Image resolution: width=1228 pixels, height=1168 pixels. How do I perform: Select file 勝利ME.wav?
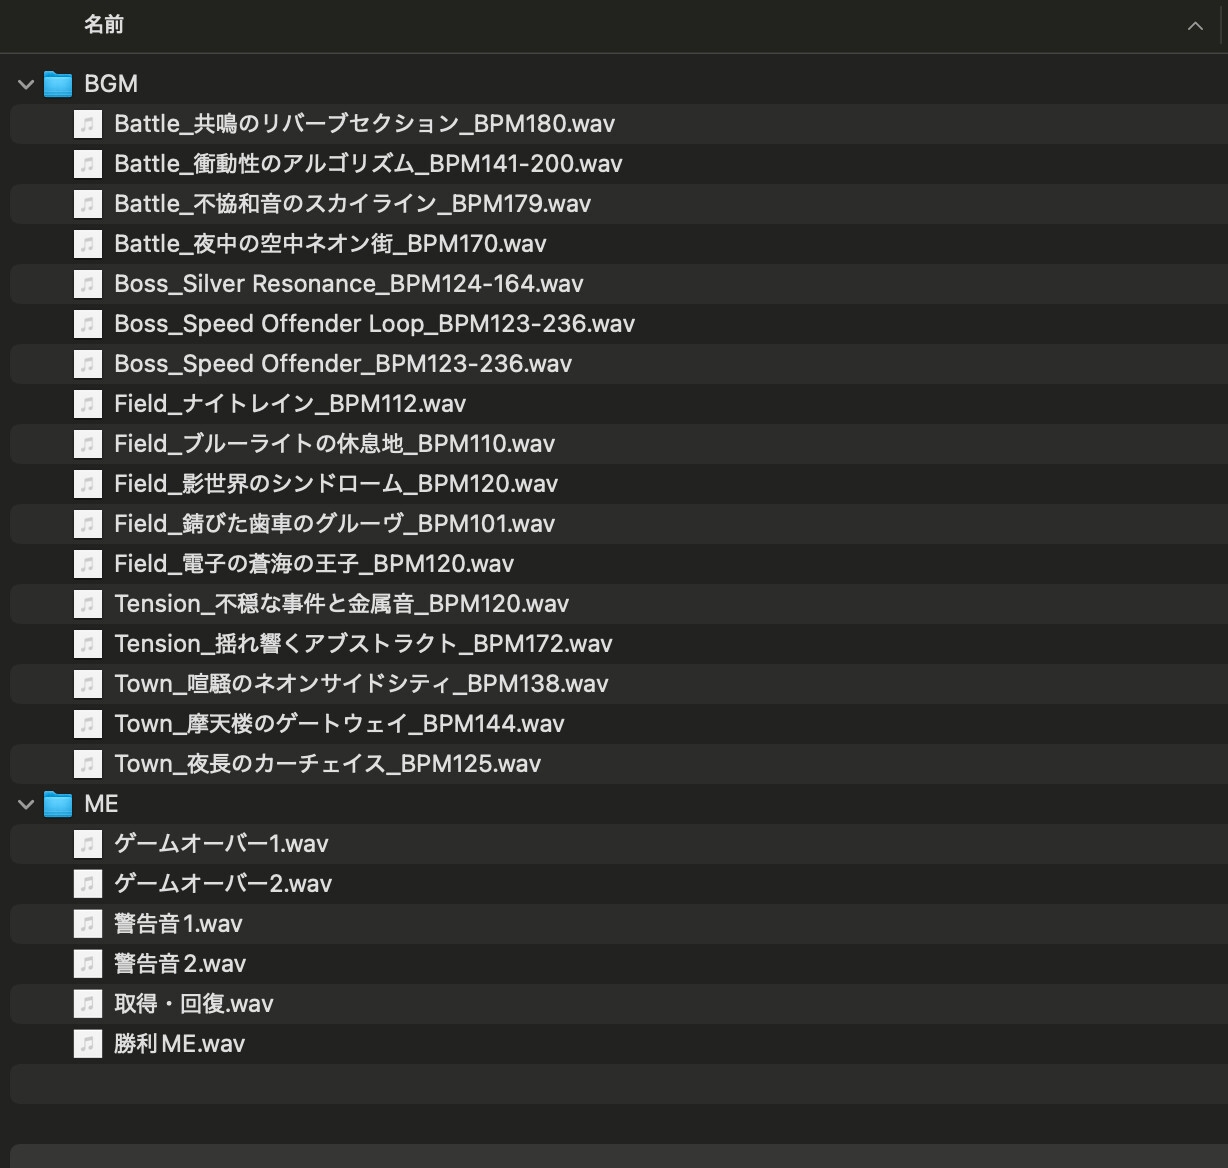[179, 1044]
